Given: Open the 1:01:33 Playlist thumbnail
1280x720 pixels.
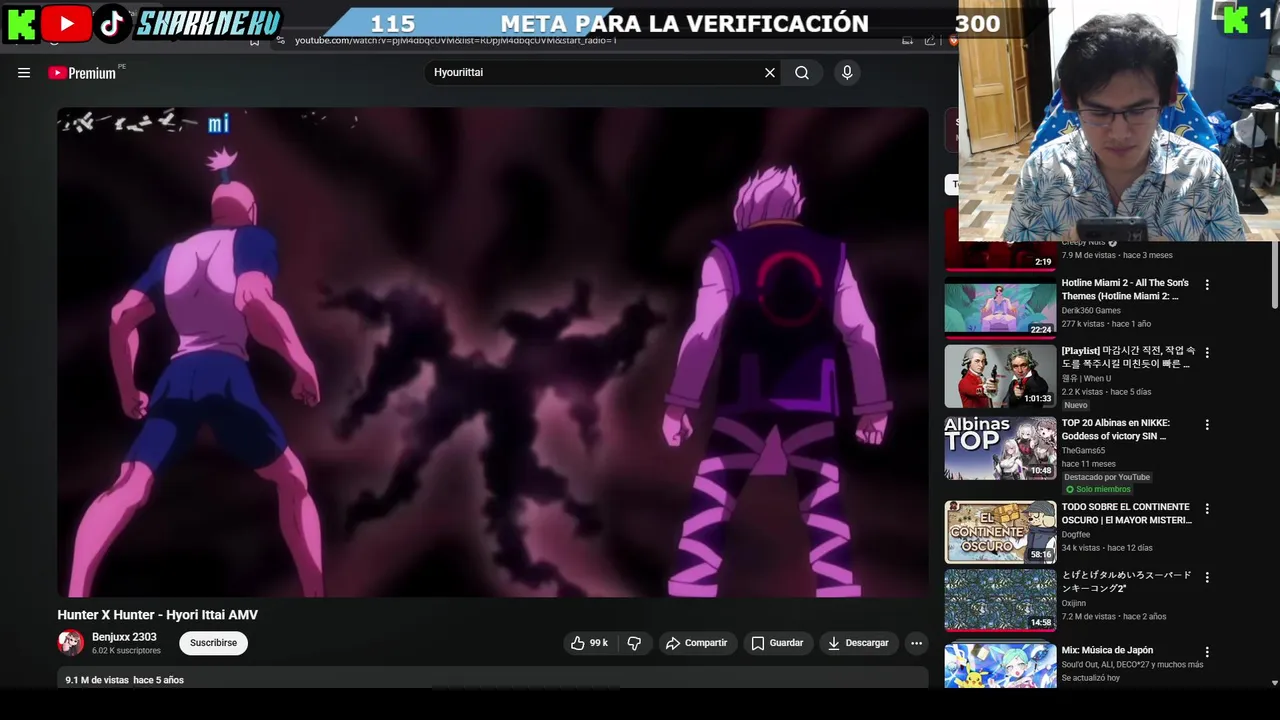Looking at the screenshot, I should point(1000,376).
